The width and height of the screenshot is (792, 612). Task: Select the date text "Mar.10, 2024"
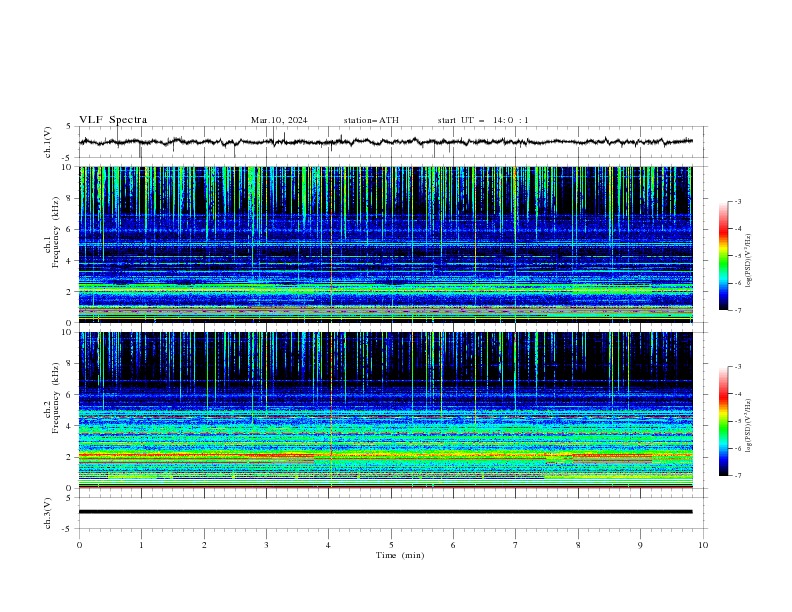pos(279,120)
